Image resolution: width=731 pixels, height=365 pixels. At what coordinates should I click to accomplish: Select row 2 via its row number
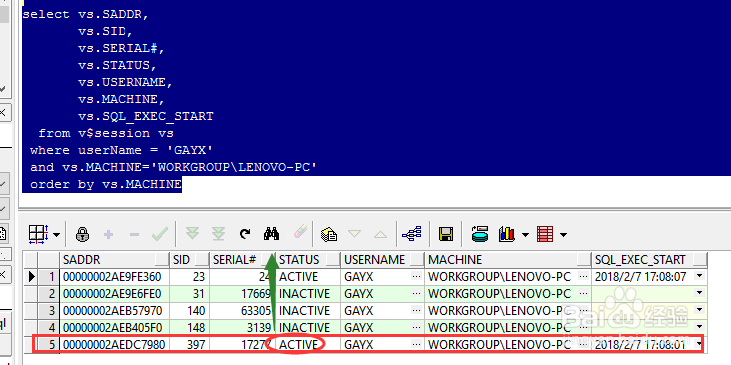coord(48,294)
